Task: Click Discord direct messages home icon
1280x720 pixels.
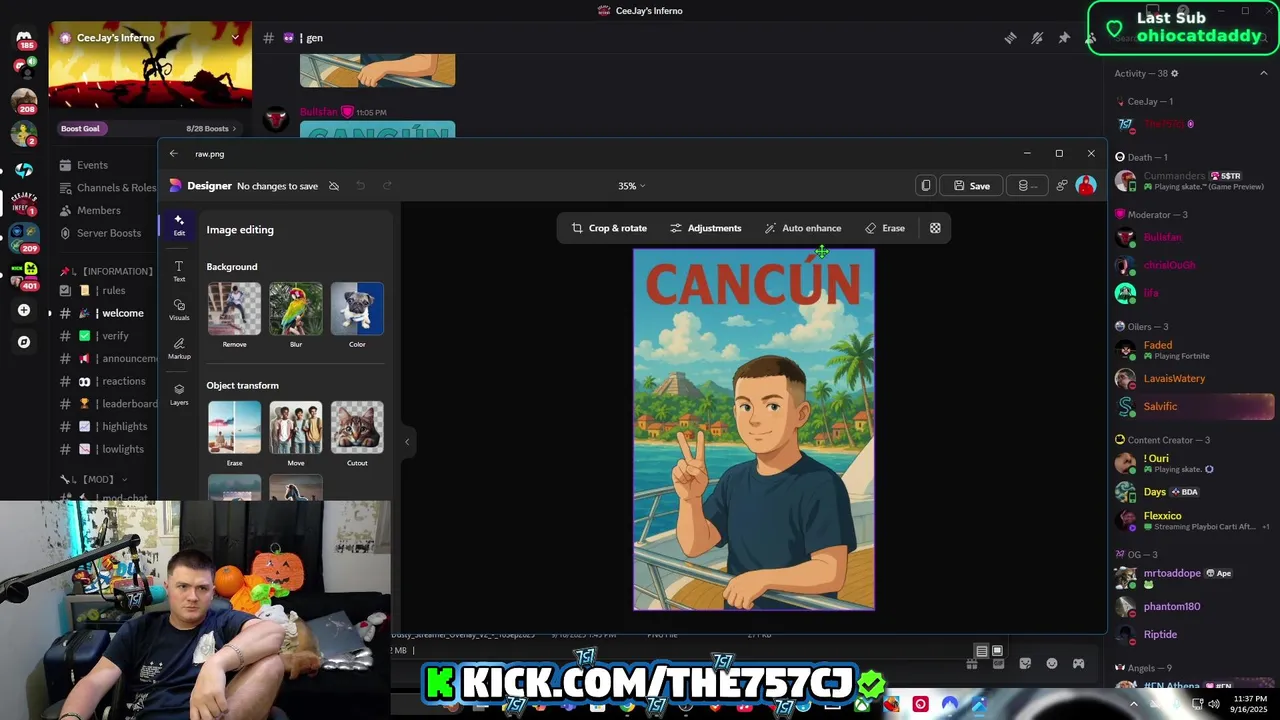Action: [24, 39]
